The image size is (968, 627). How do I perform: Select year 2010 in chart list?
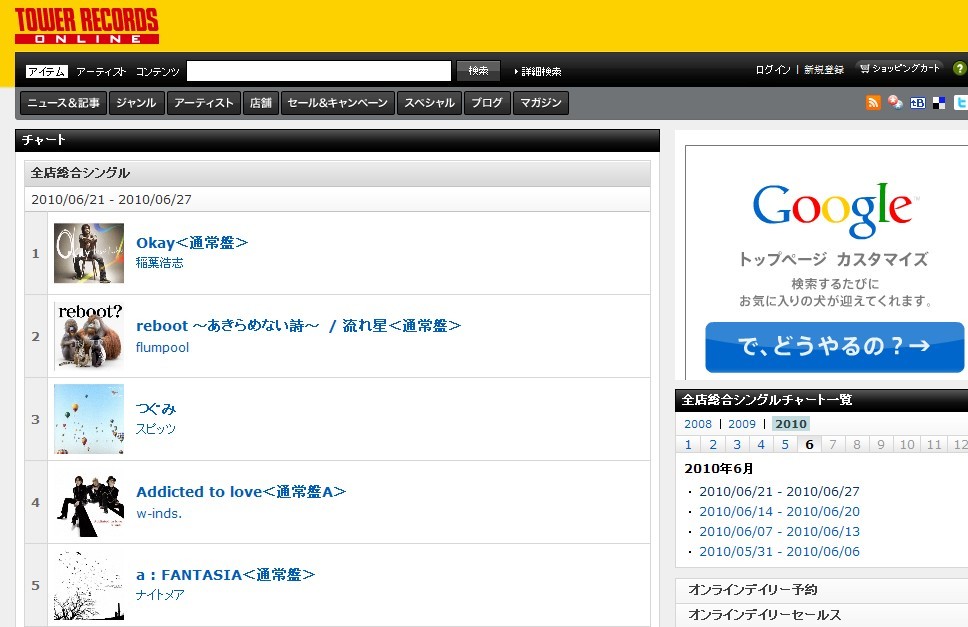click(x=791, y=424)
